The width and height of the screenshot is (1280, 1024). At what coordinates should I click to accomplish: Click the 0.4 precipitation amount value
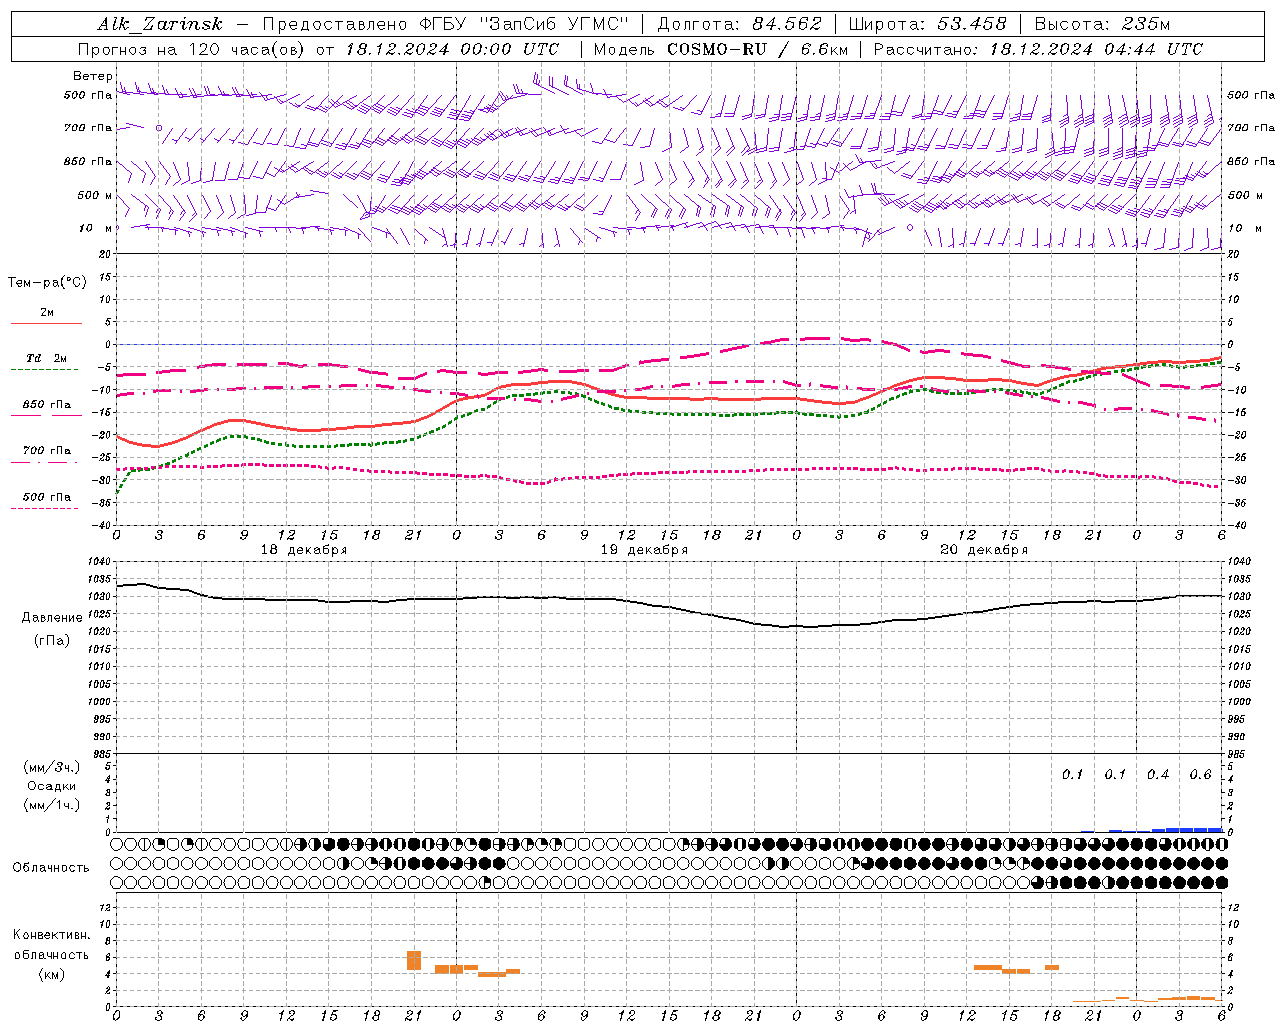1158,775
